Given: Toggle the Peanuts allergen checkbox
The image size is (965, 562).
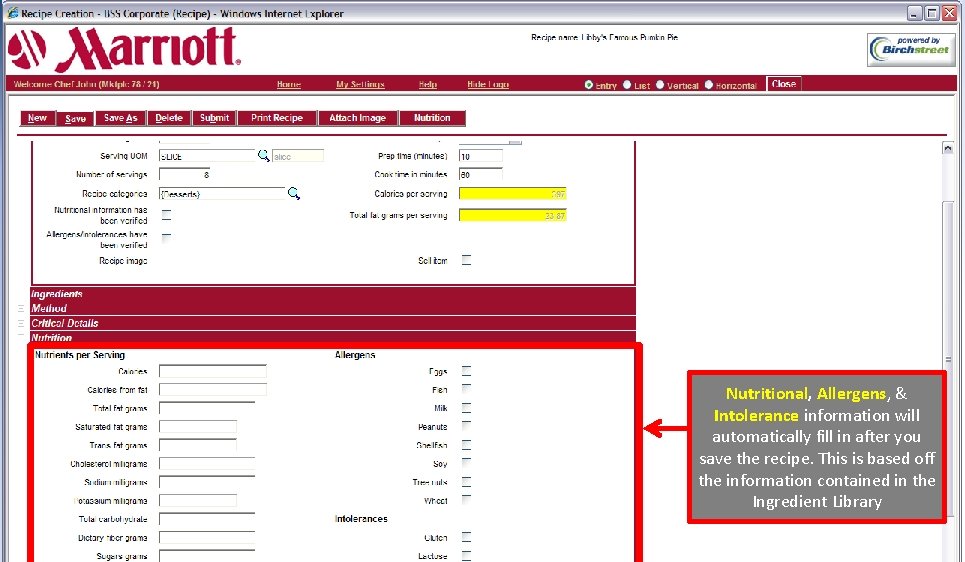Looking at the screenshot, I should (x=466, y=426).
